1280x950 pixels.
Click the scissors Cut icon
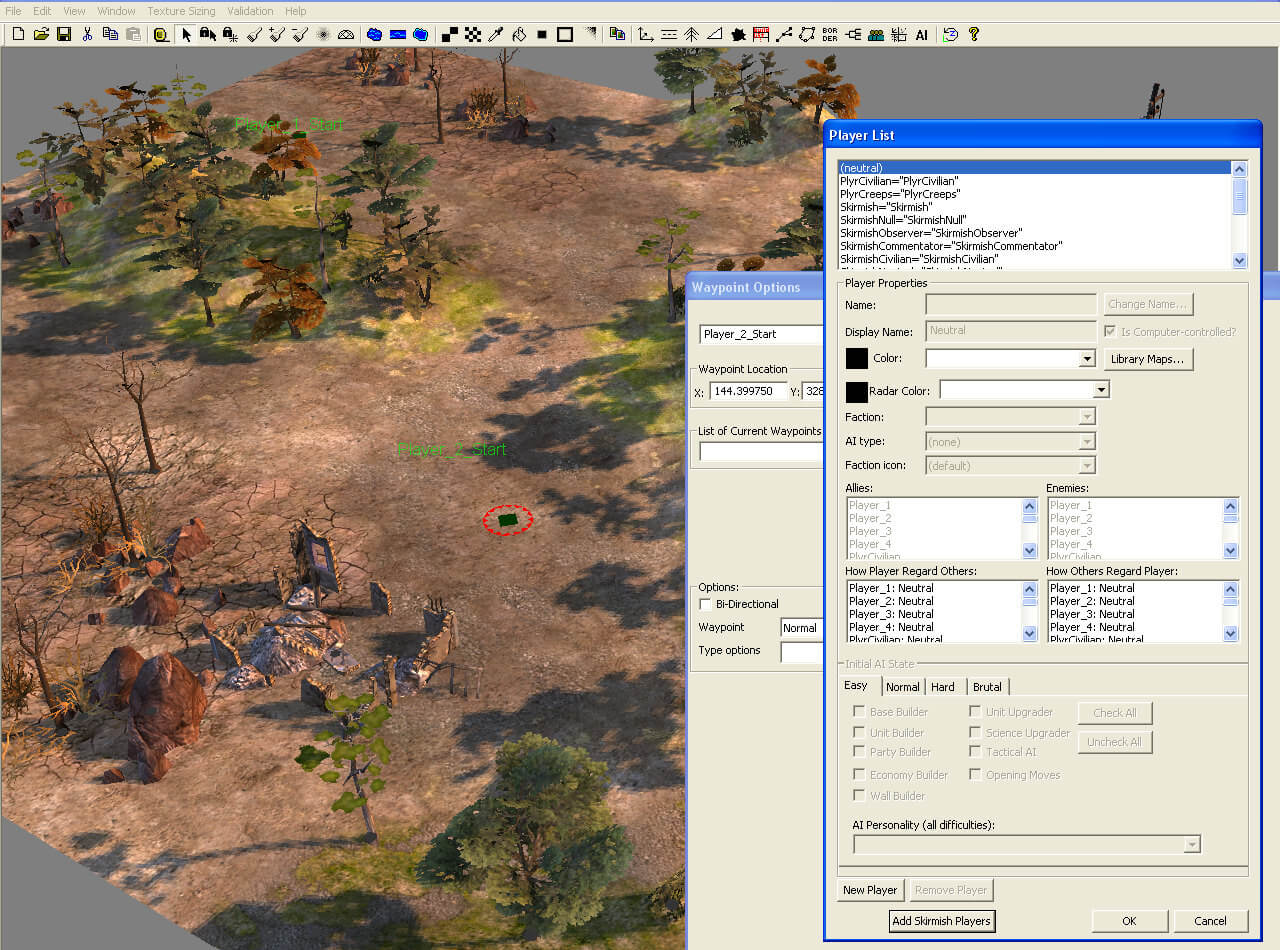tap(87, 34)
